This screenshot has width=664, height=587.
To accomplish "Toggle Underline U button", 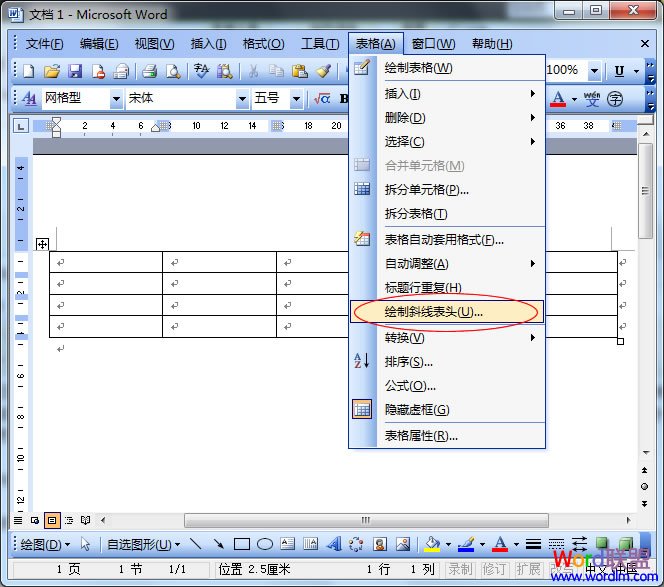I will click(x=619, y=71).
